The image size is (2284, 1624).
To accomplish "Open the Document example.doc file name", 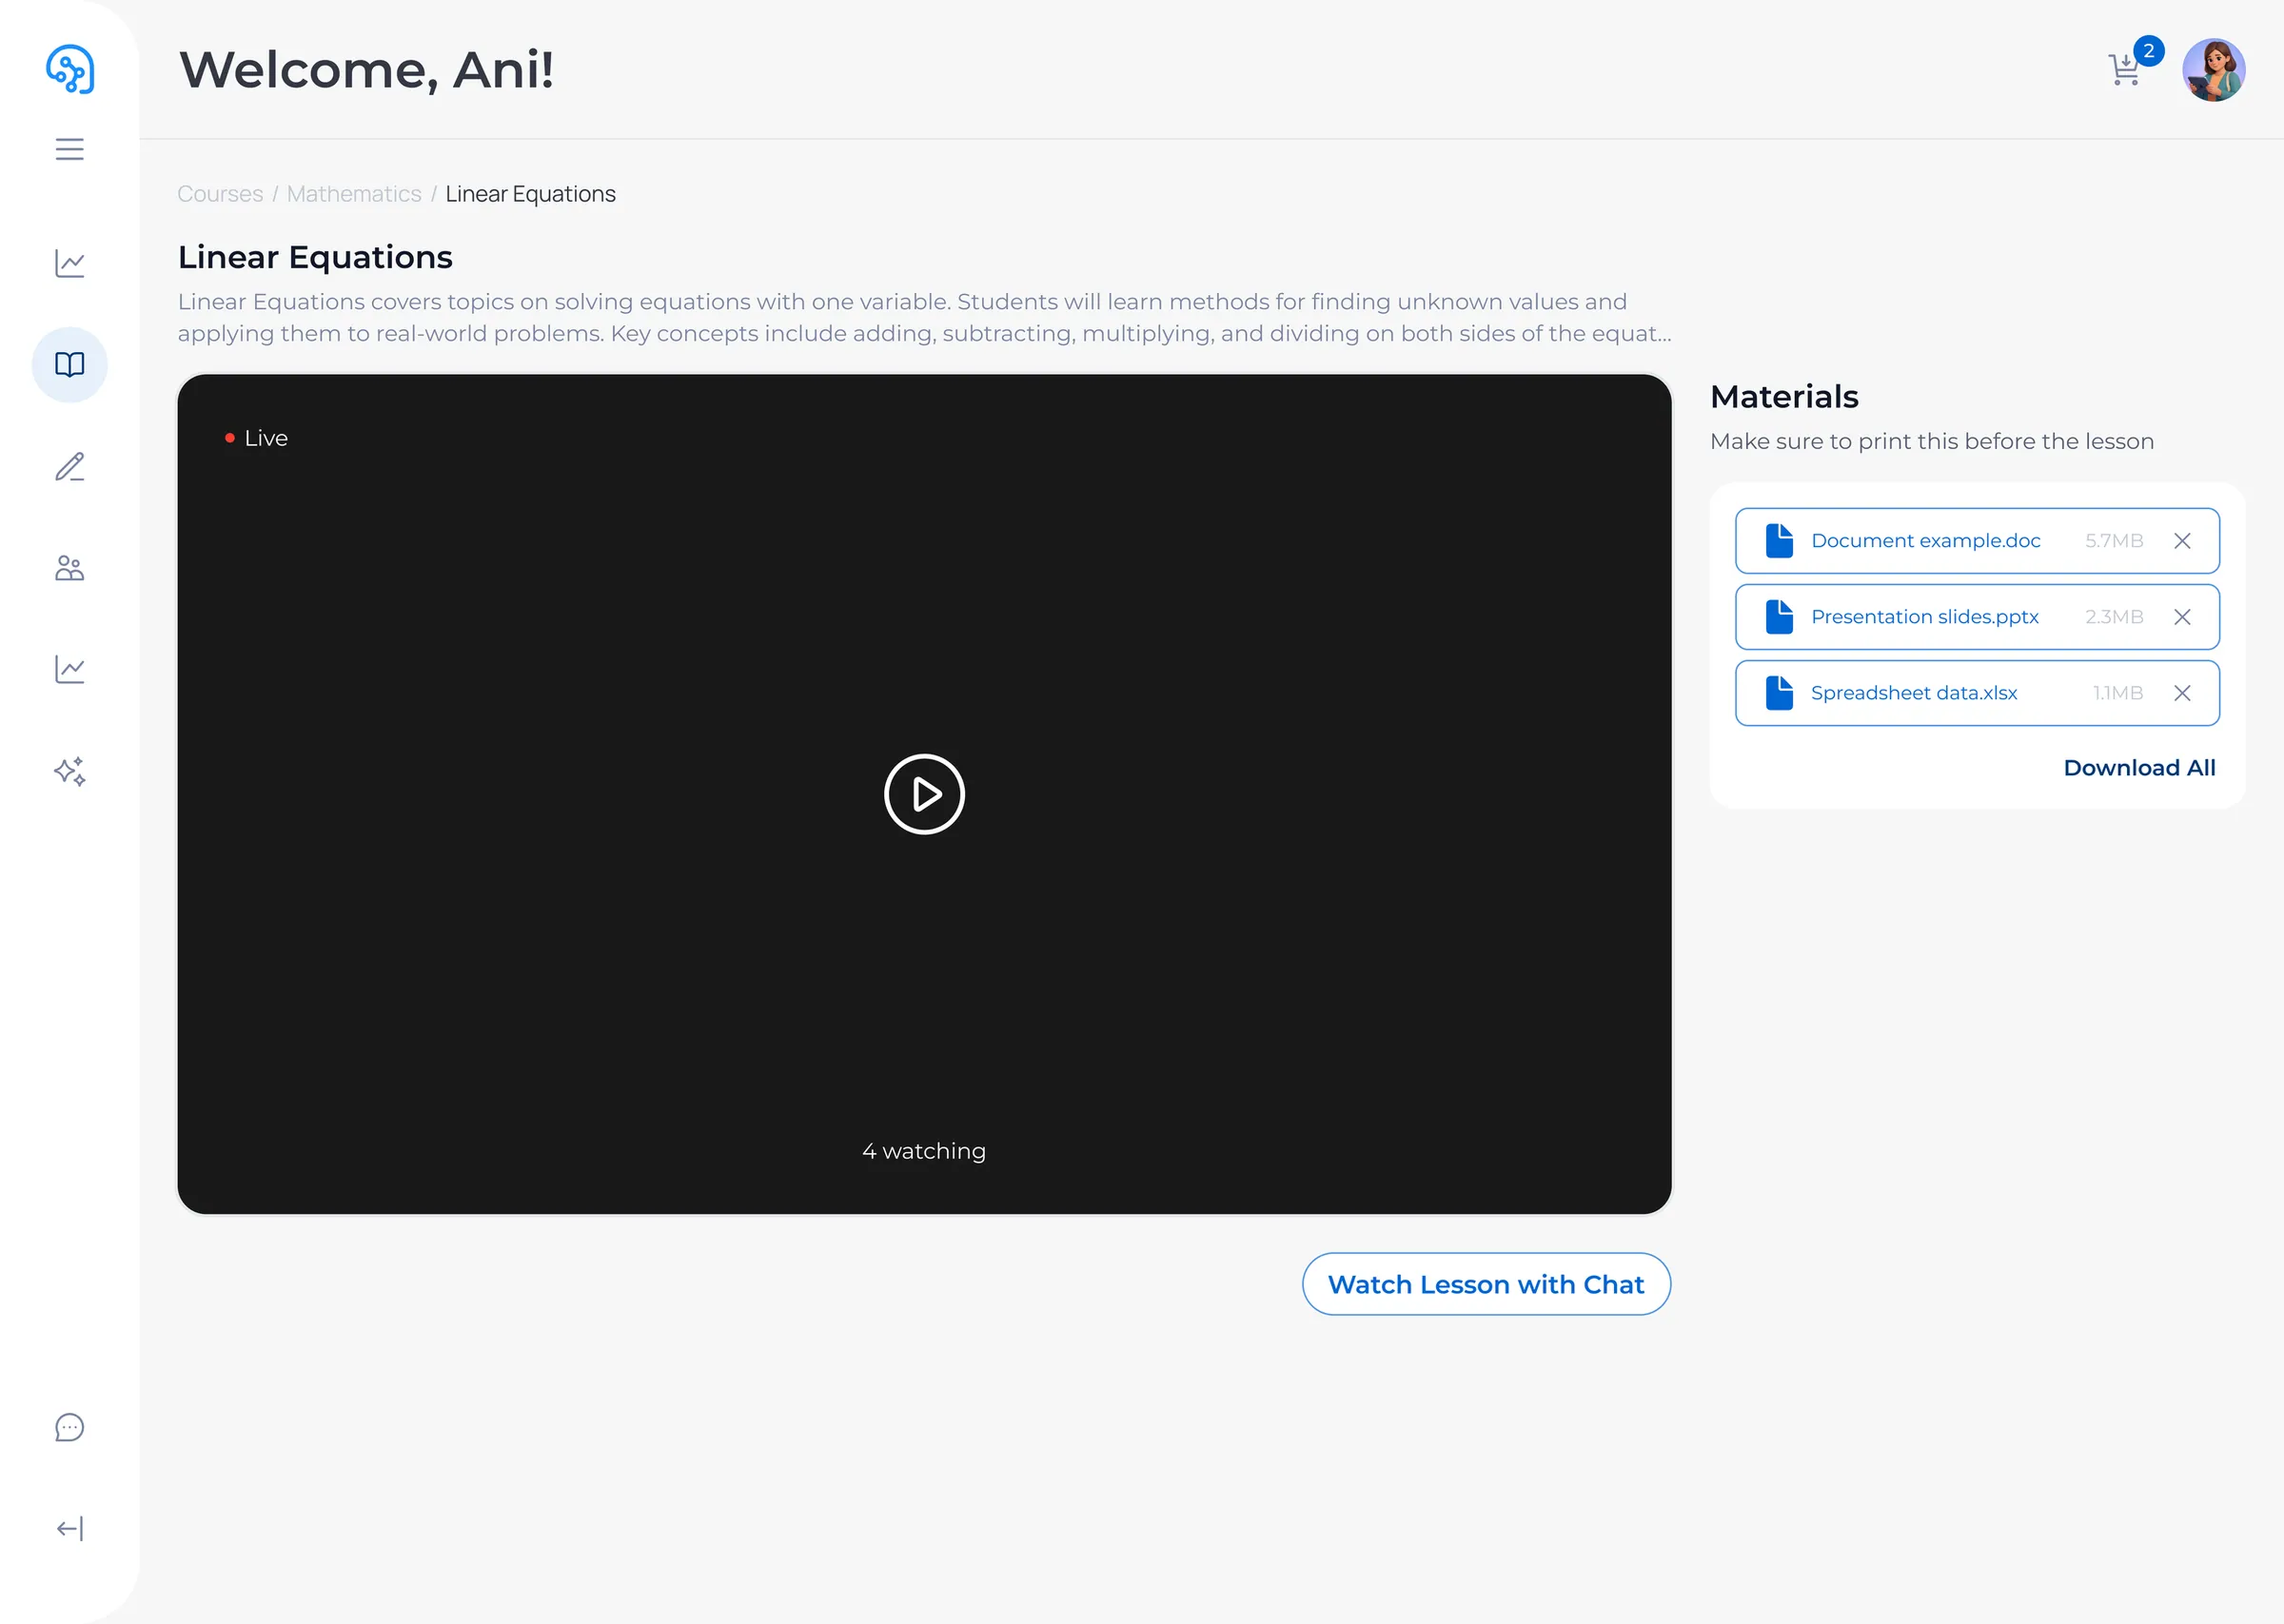I will click(1925, 541).
